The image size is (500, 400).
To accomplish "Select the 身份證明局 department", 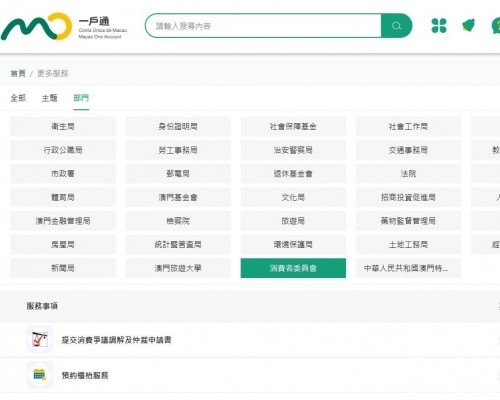I will [x=178, y=126].
